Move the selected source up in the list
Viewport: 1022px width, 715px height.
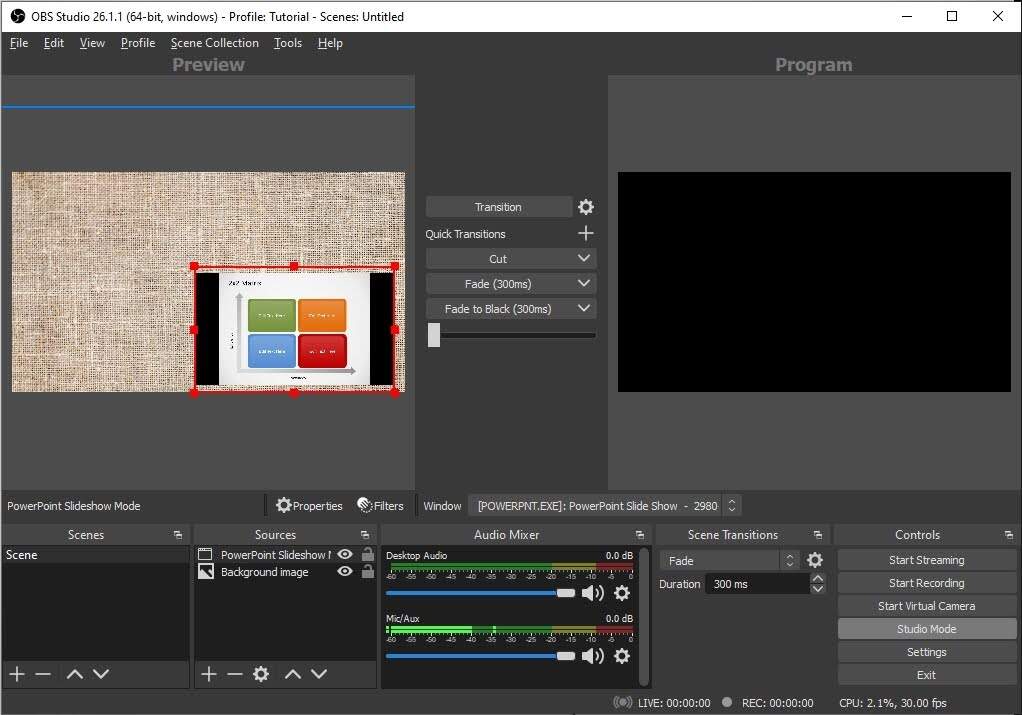coord(293,673)
